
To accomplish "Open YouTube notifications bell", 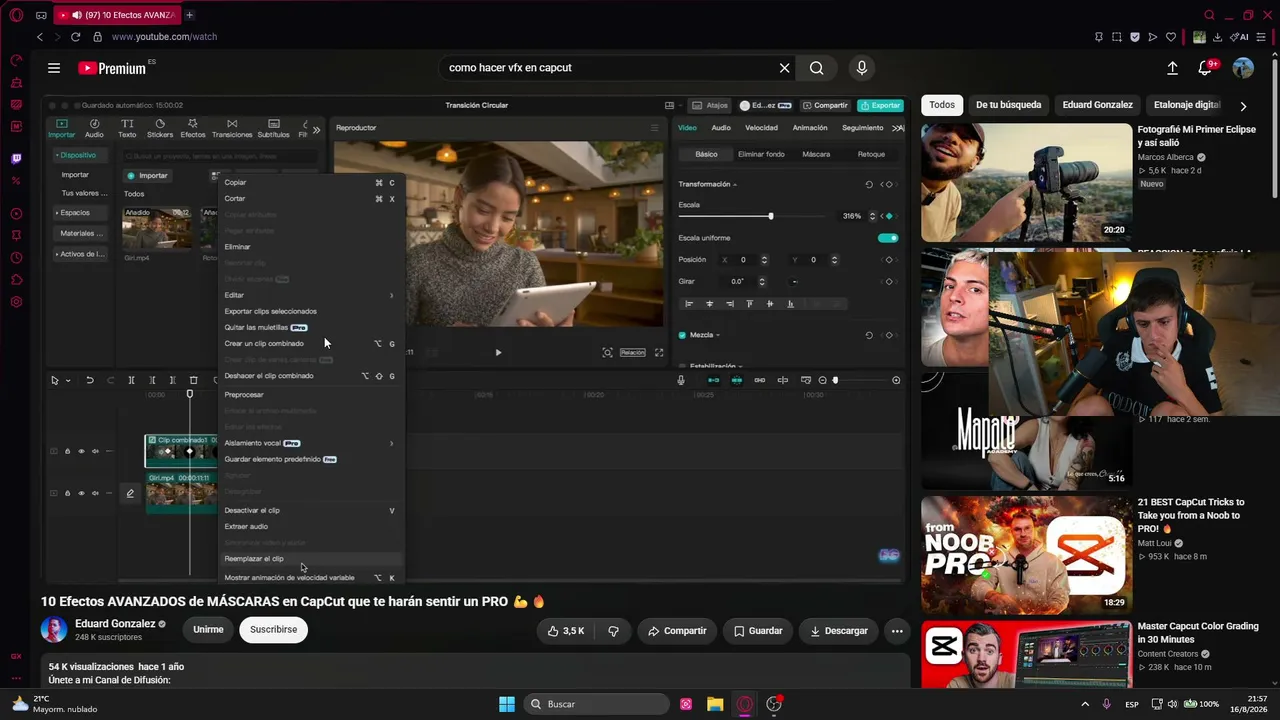I will click(1205, 68).
